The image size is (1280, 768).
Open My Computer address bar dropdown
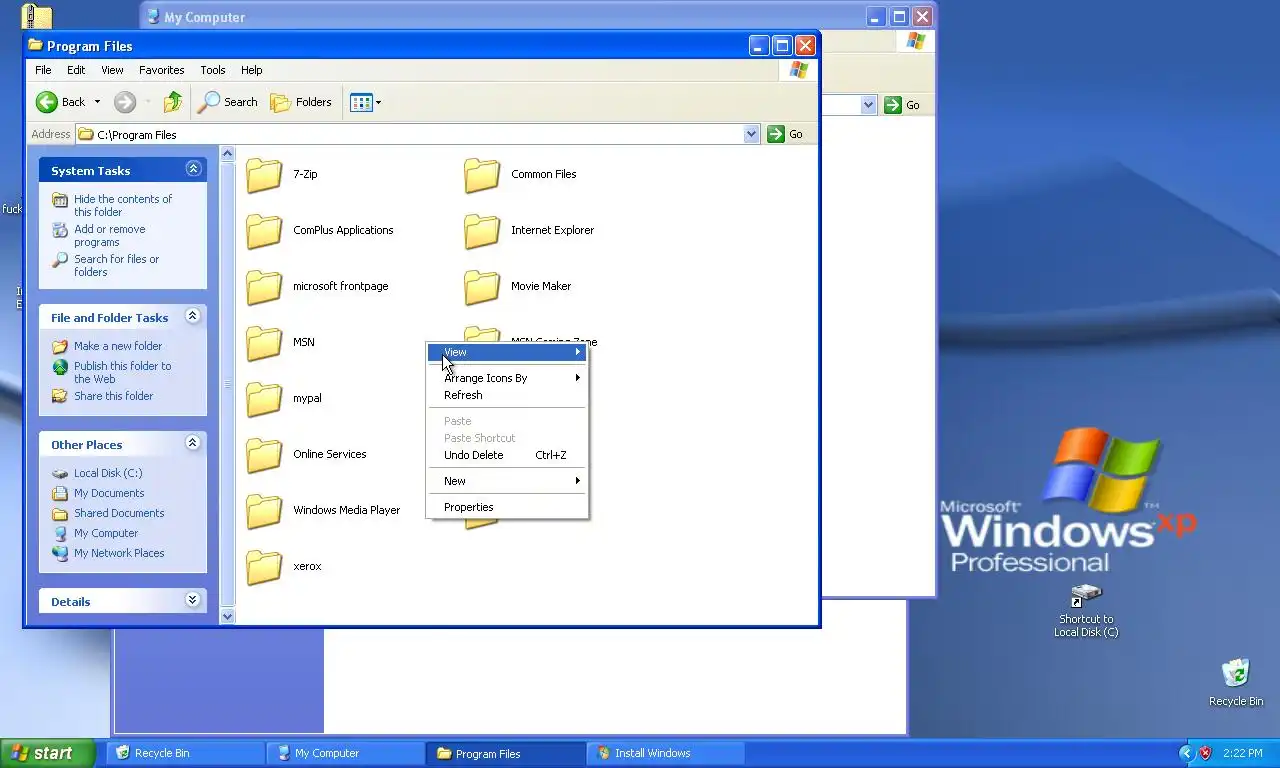pyautogui.click(x=868, y=105)
